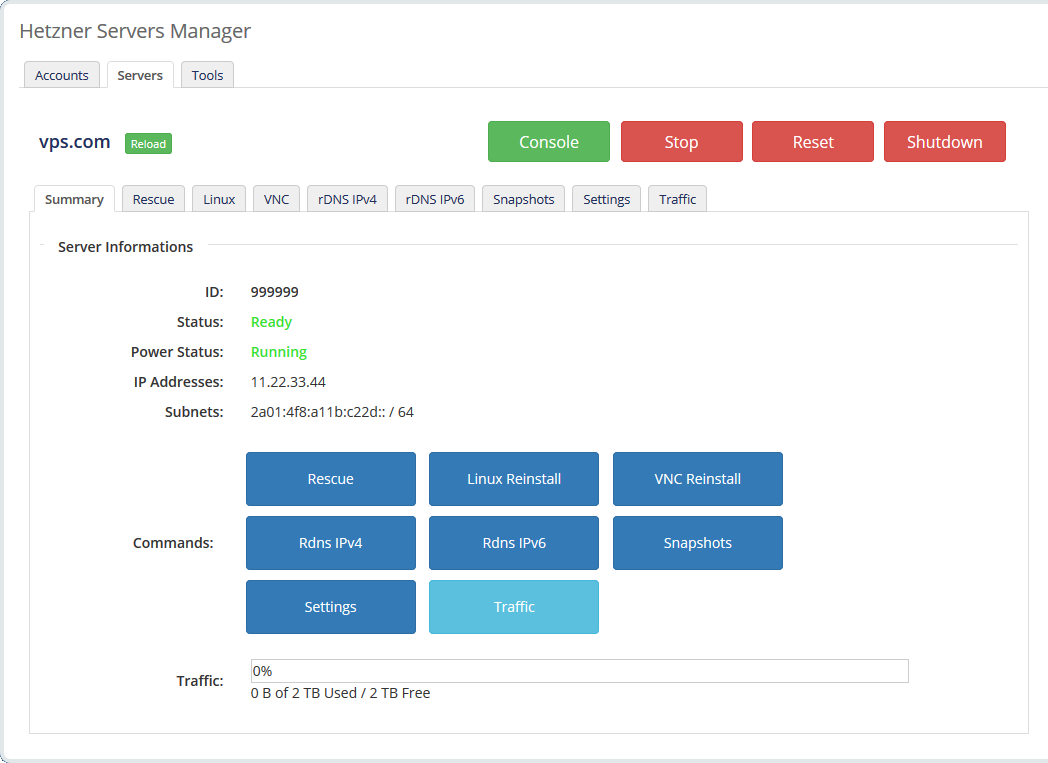Click the Traffic usage progress bar
The height and width of the screenshot is (763, 1048).
coord(580,670)
